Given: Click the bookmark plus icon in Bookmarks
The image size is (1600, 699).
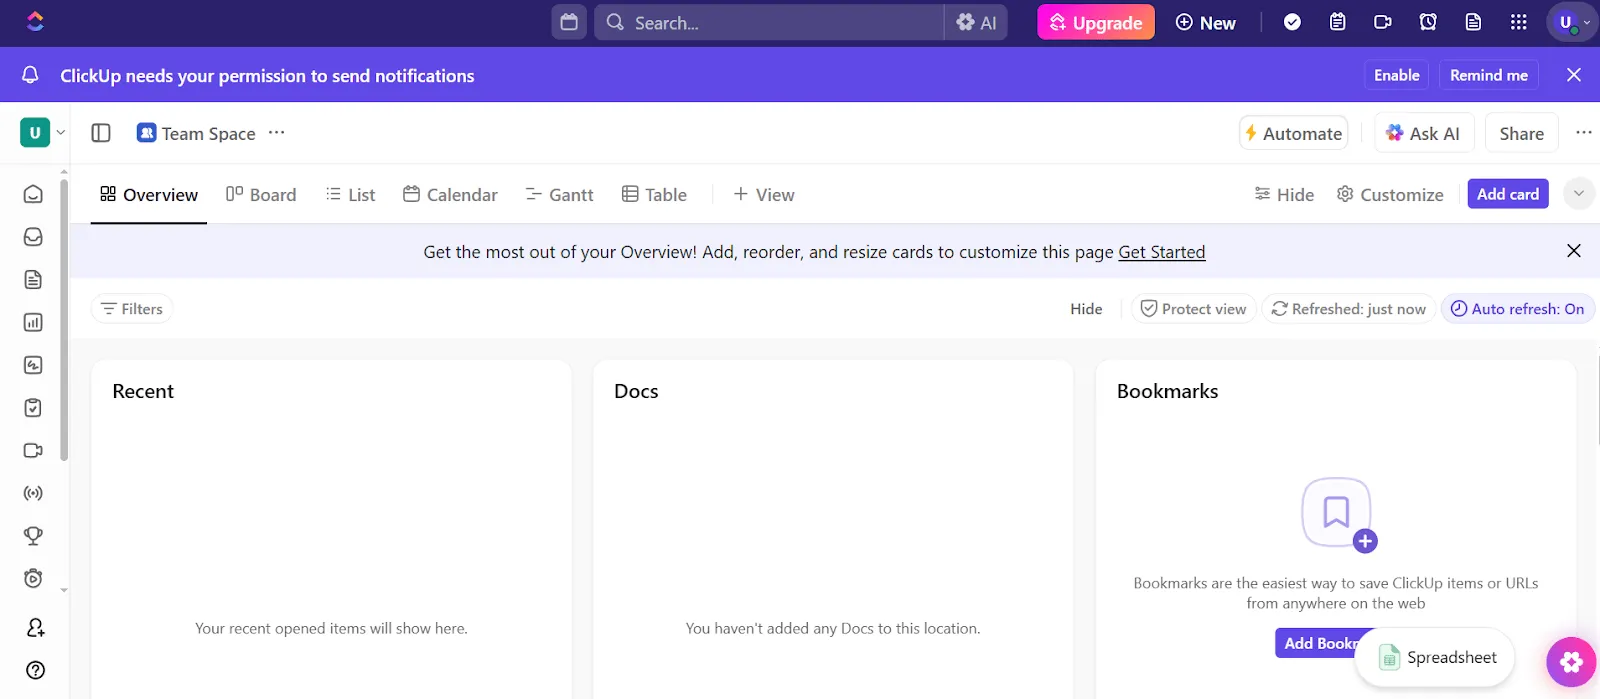Looking at the screenshot, I should 1340,515.
